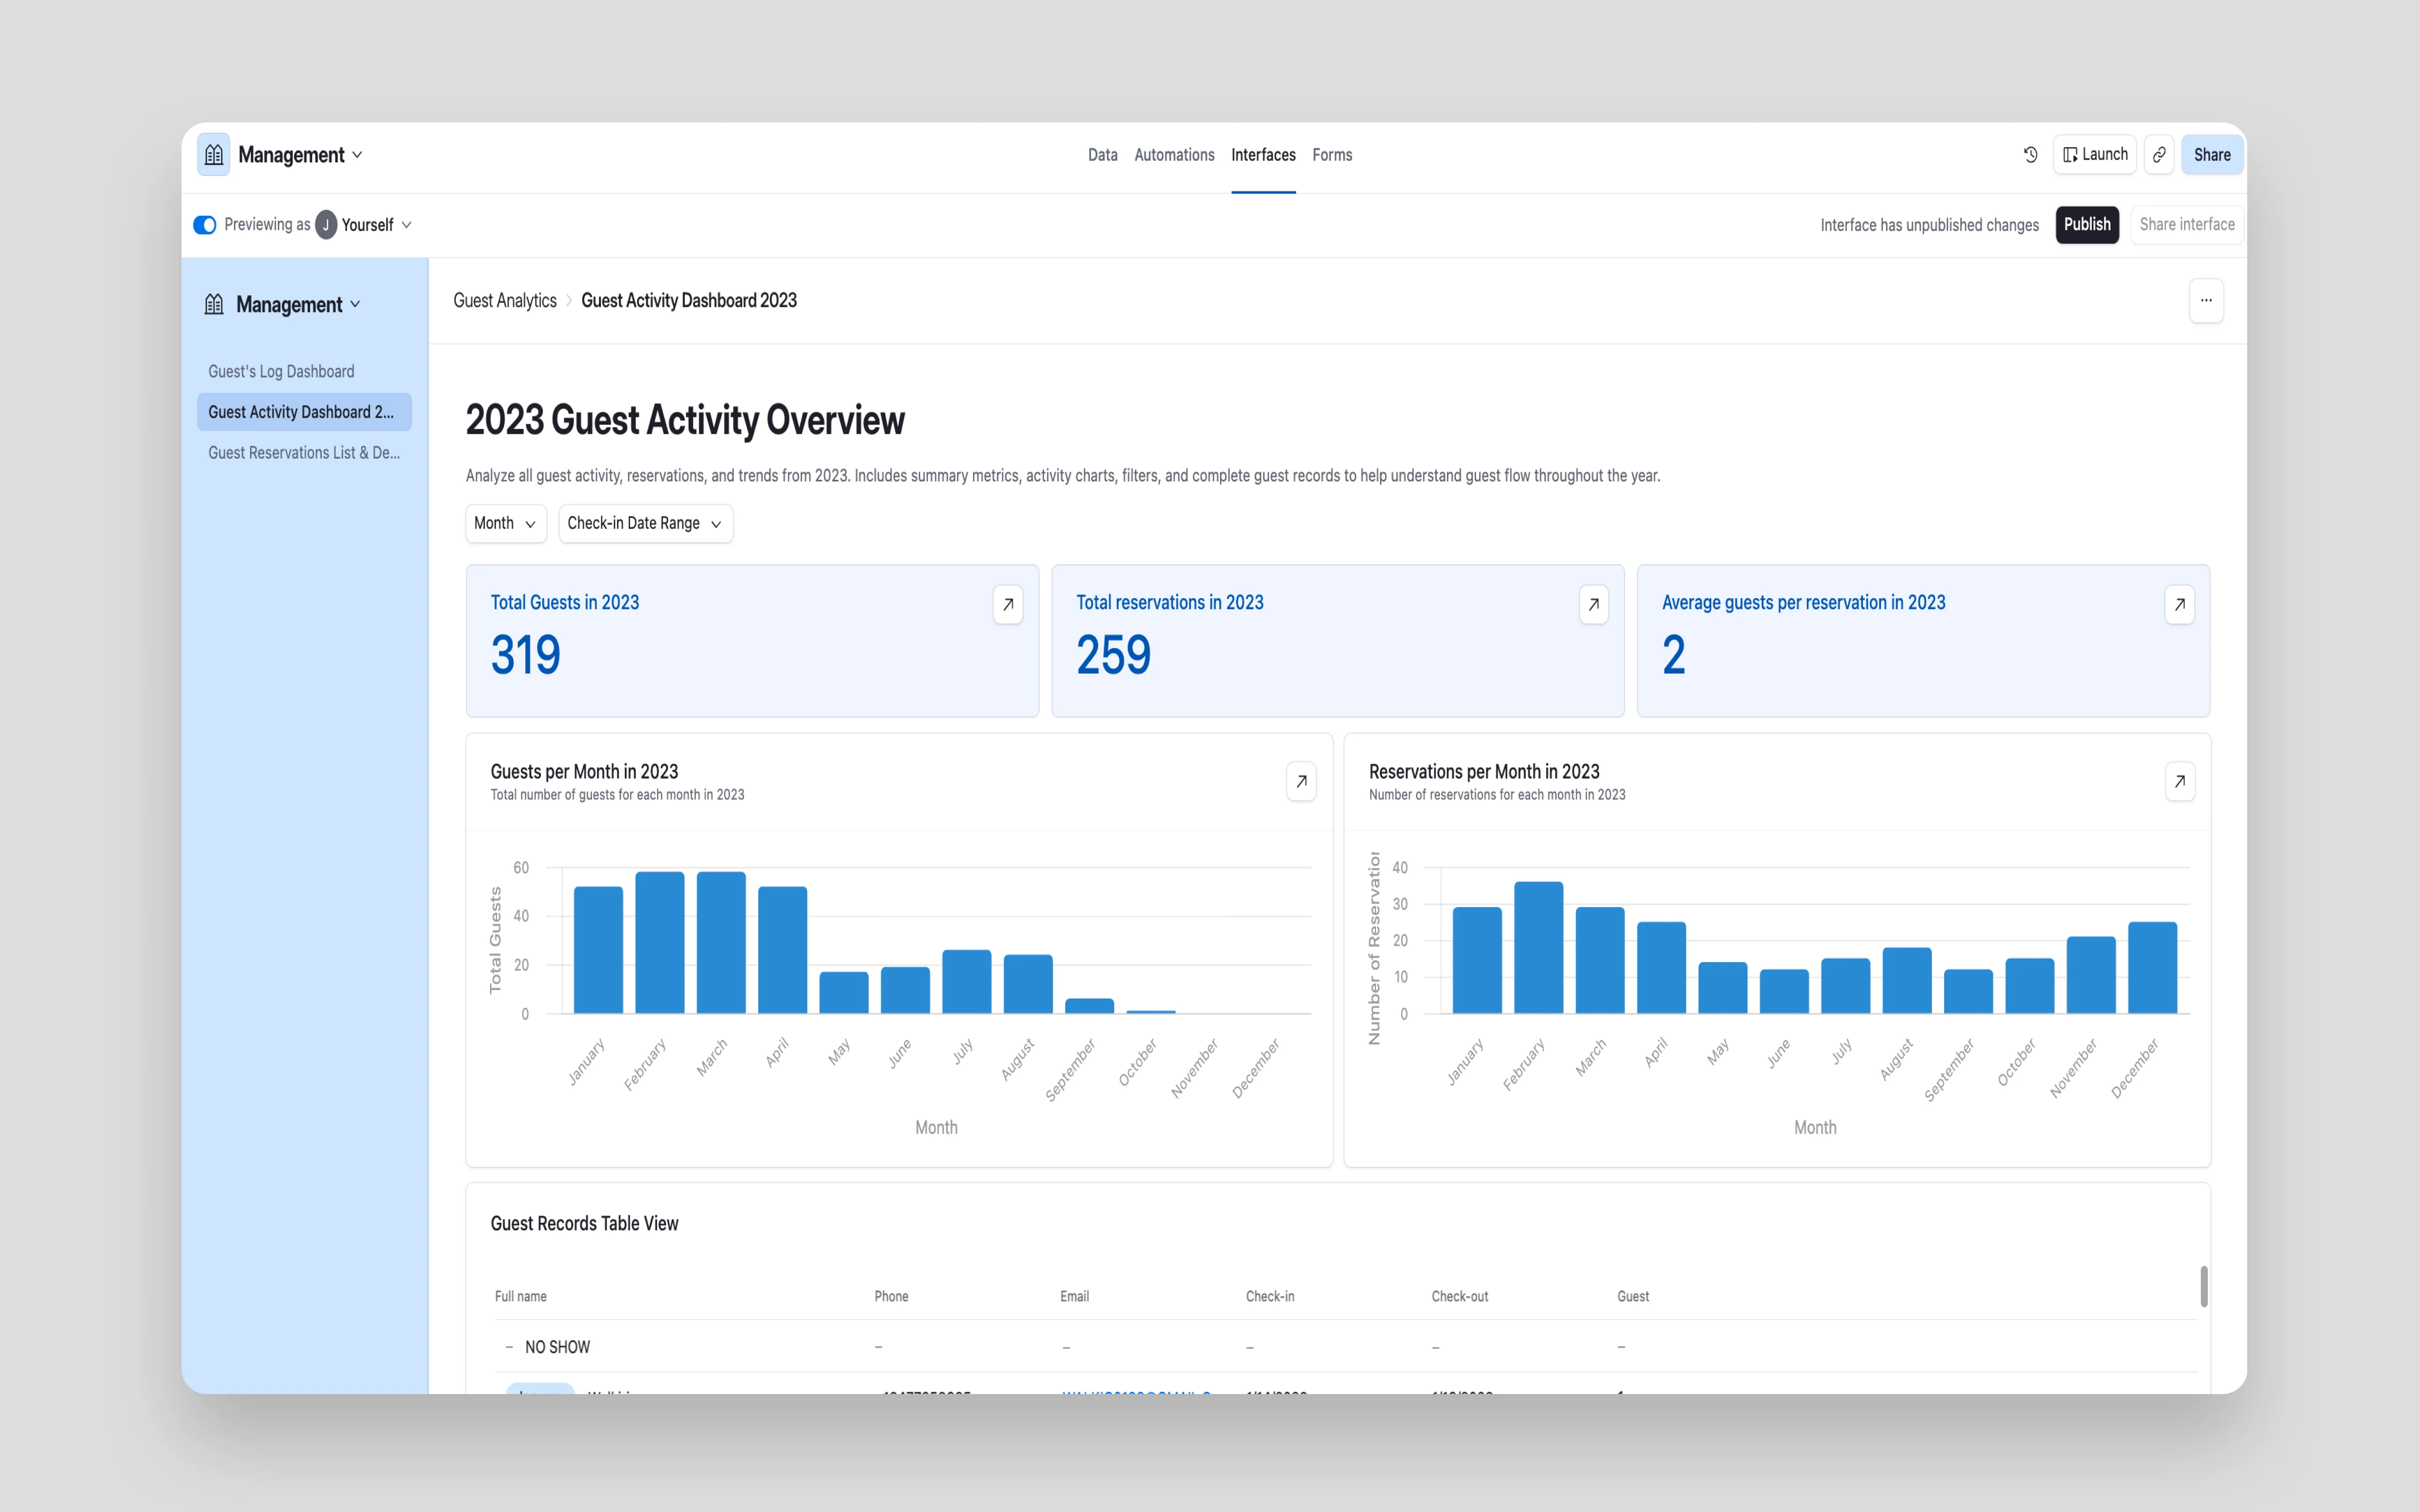
Task: Open the Check-in Date Range dropdown
Action: 645,523
